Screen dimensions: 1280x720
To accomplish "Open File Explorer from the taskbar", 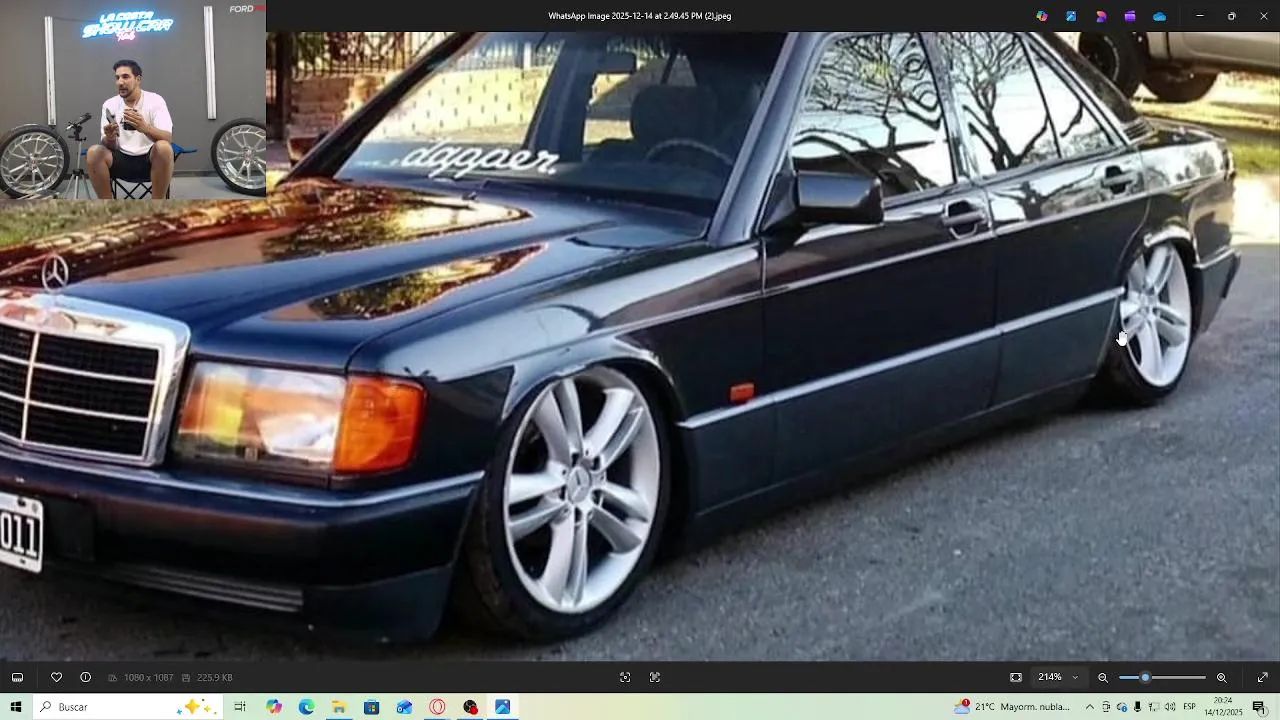I will [x=339, y=707].
